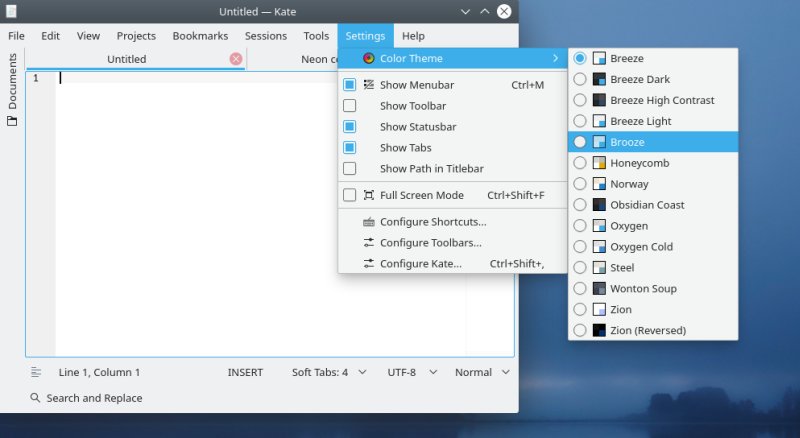
Task: Click the Configure Toolbars icon
Action: (369, 243)
